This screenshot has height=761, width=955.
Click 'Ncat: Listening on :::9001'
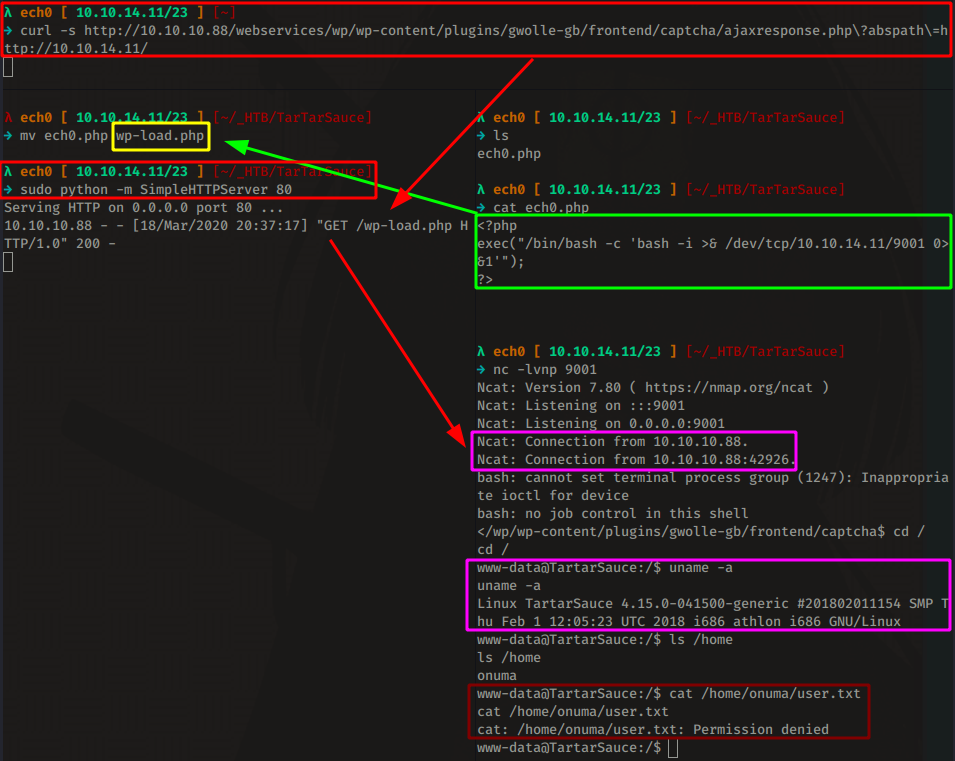581,406
